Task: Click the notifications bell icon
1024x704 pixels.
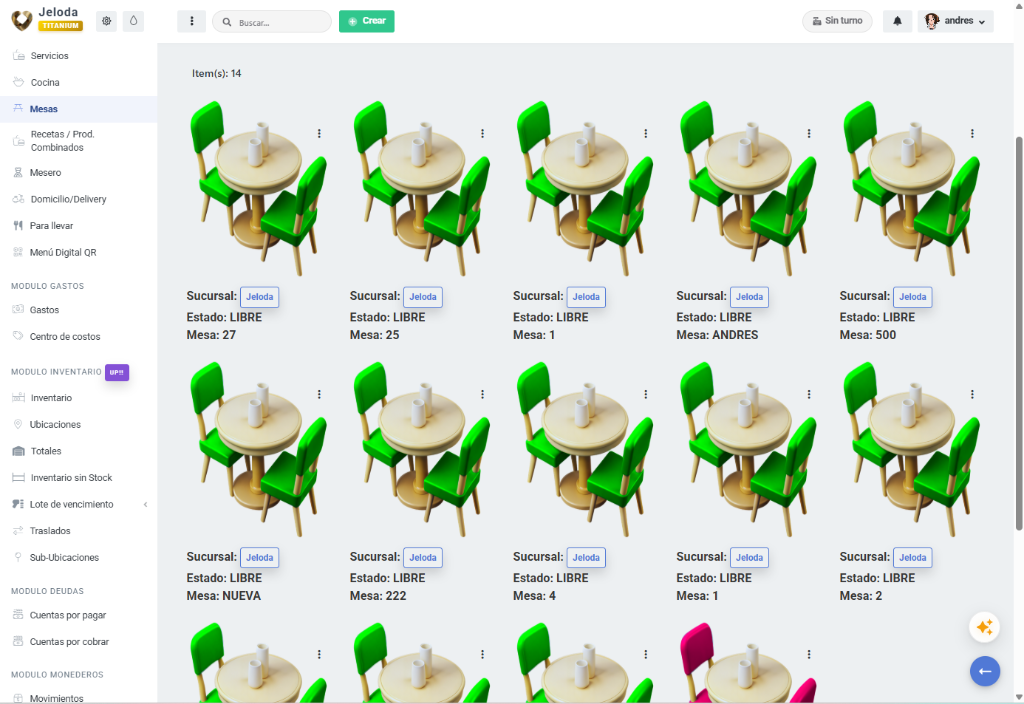Action: [897, 21]
